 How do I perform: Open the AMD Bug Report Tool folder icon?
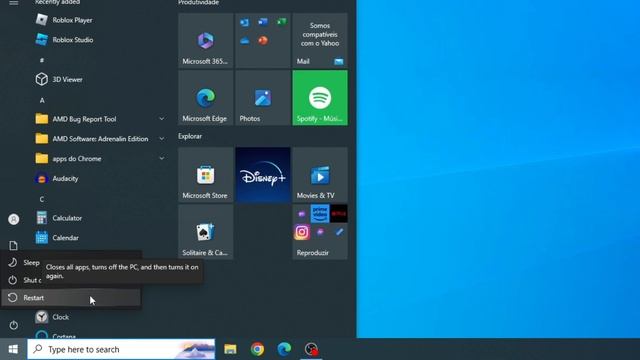(42, 119)
